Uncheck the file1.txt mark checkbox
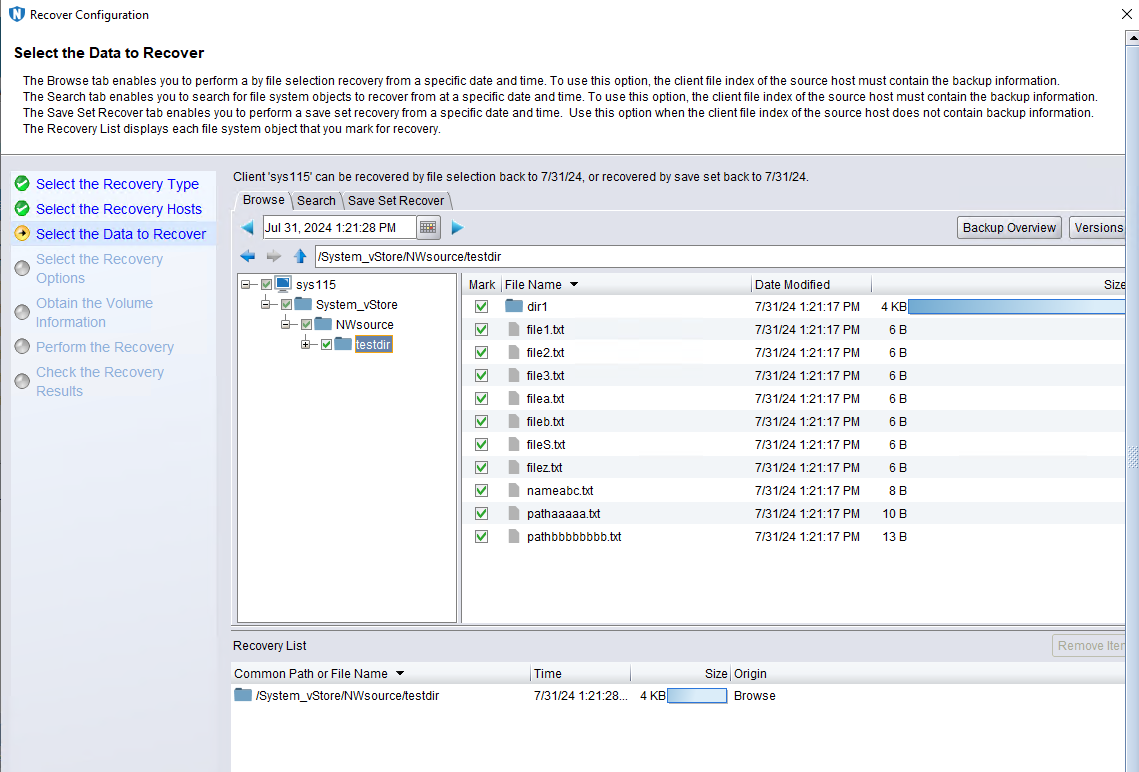This screenshot has width=1139, height=772. [481, 330]
